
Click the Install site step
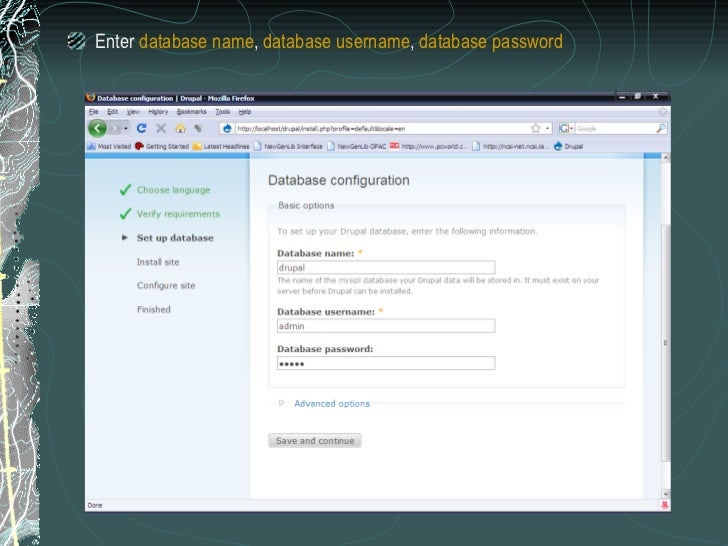click(158, 262)
